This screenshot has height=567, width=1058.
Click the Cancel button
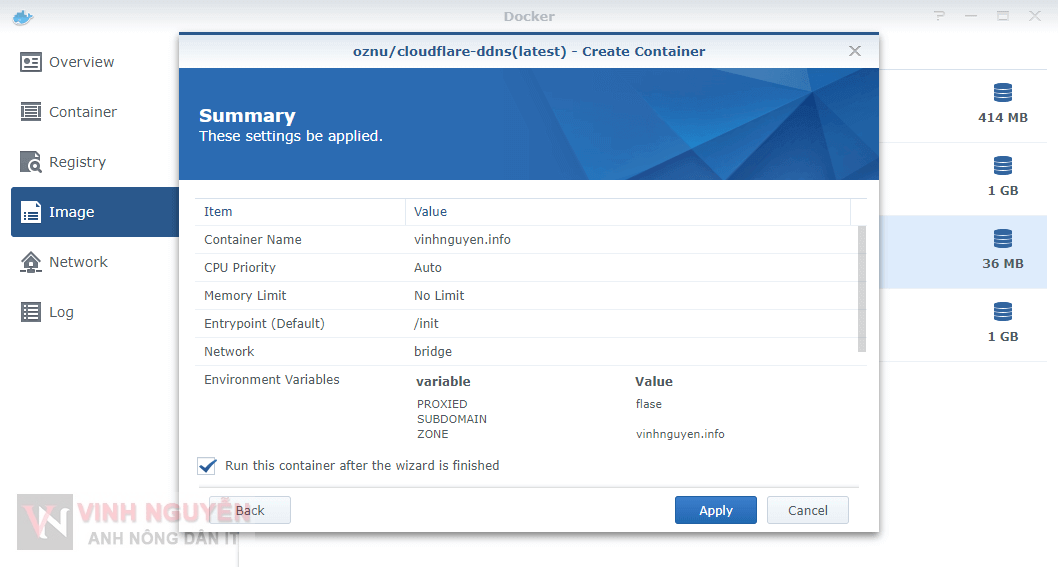[808, 510]
